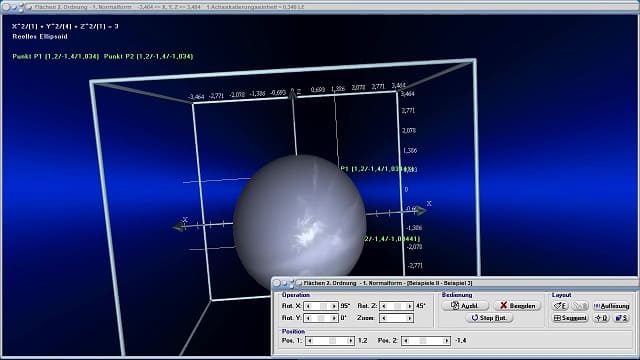This screenshot has height=360, width=640.
Task: Click the D layout icon button
Action: pyautogui.click(x=601, y=318)
